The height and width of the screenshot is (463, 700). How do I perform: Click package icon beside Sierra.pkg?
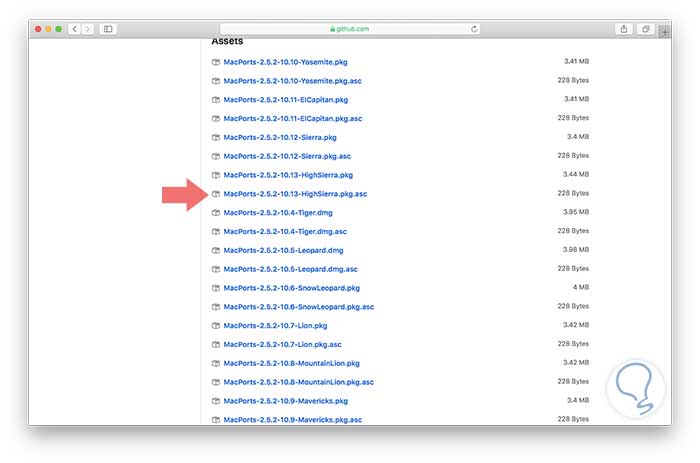(216, 138)
